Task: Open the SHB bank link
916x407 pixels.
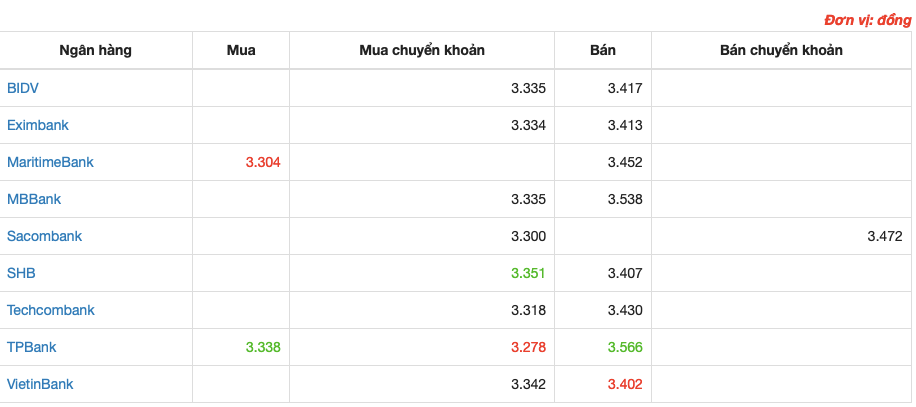Action: [x=21, y=273]
